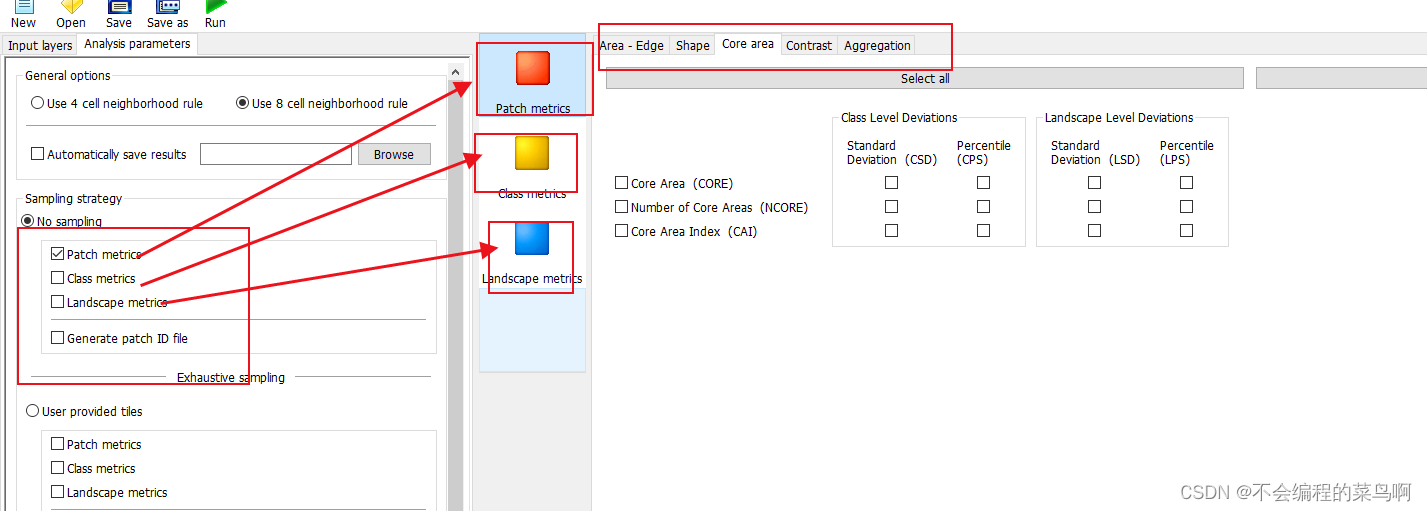The width and height of the screenshot is (1427, 511).
Task: Click the Select all button
Action: click(x=925, y=78)
